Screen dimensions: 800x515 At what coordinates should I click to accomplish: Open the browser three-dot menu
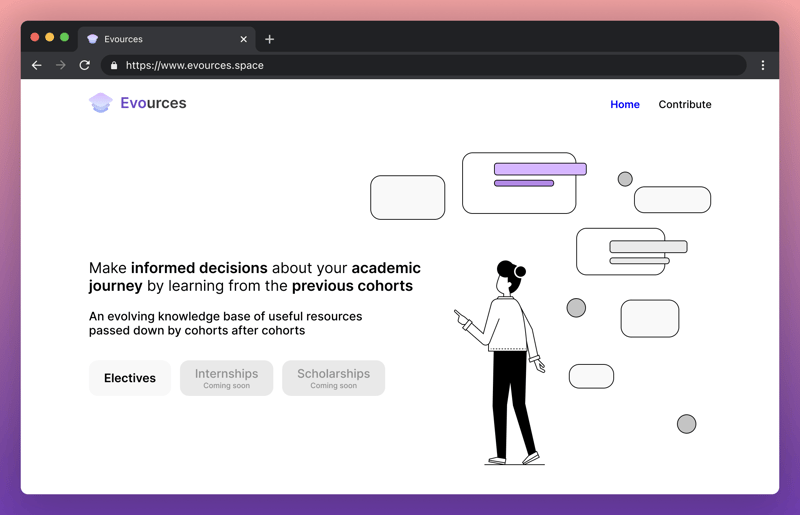pyautogui.click(x=762, y=65)
